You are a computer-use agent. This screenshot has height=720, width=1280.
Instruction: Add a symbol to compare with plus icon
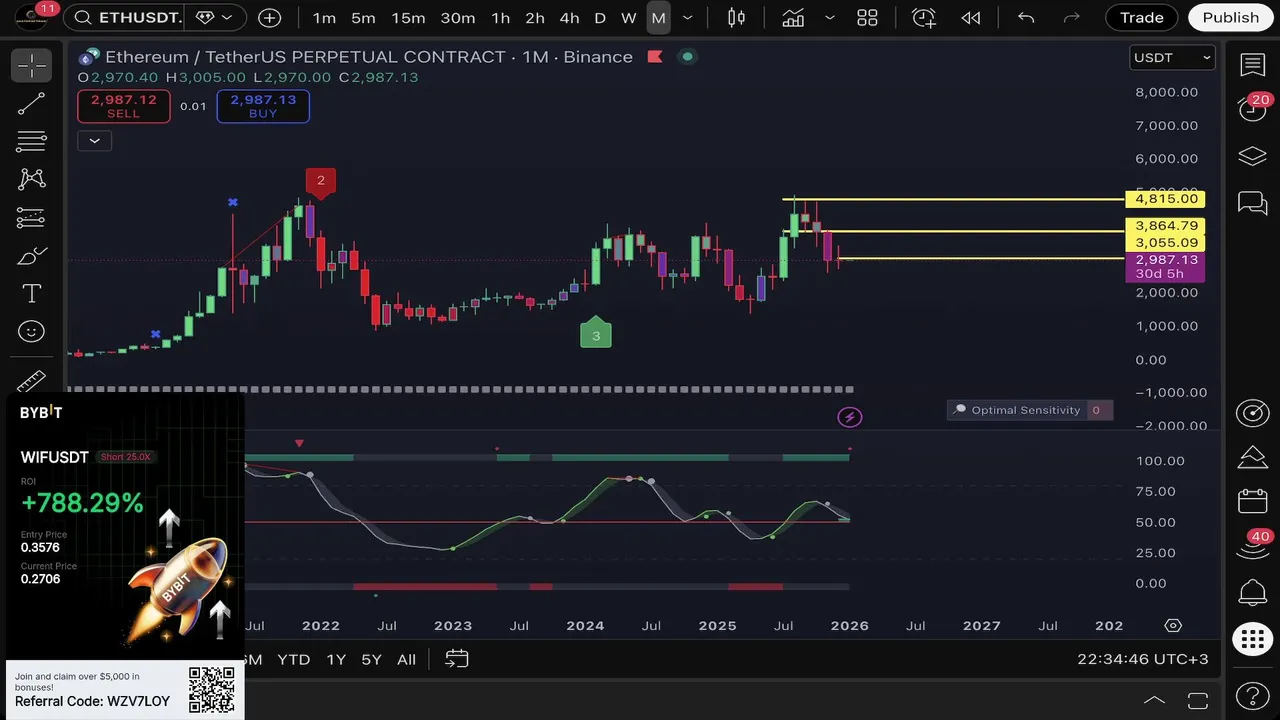click(269, 18)
